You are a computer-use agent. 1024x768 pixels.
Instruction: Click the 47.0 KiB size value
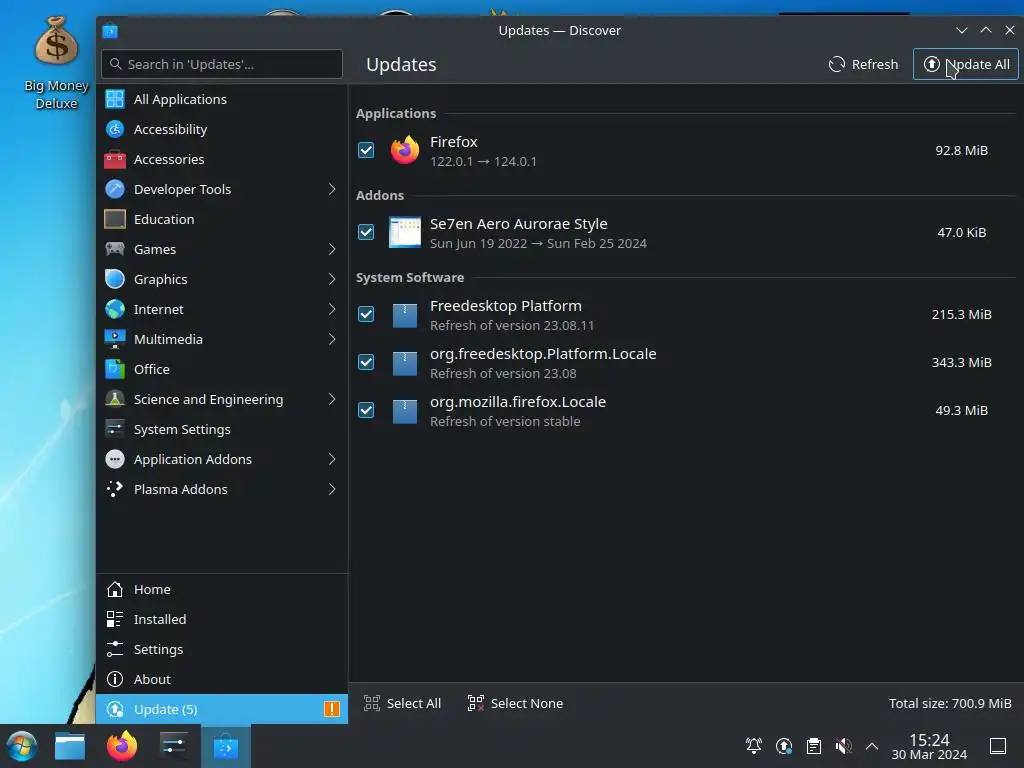point(961,232)
